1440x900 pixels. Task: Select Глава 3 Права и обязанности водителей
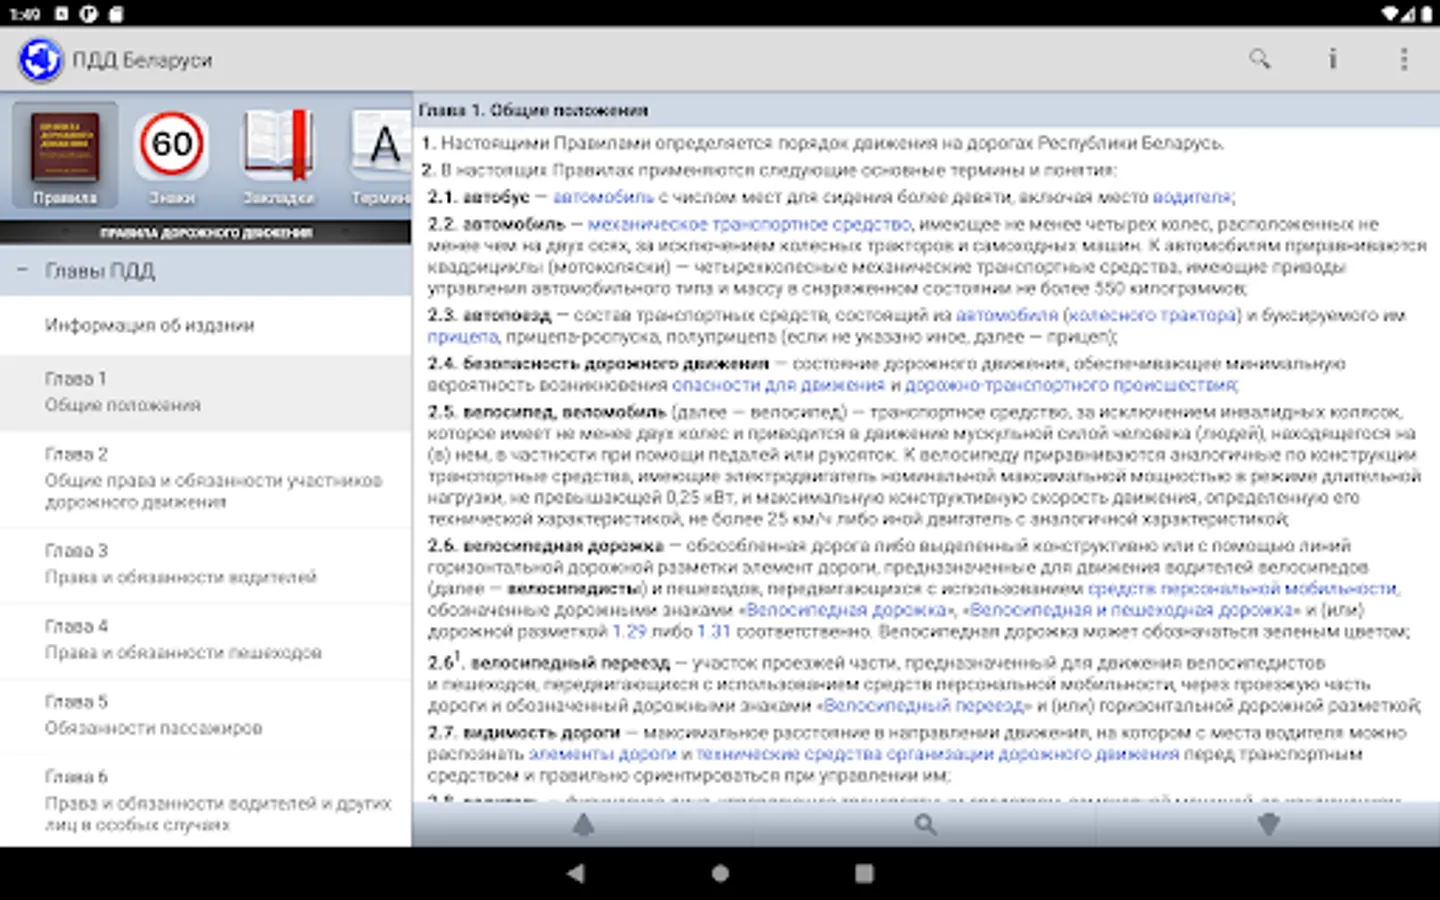[x=205, y=564]
